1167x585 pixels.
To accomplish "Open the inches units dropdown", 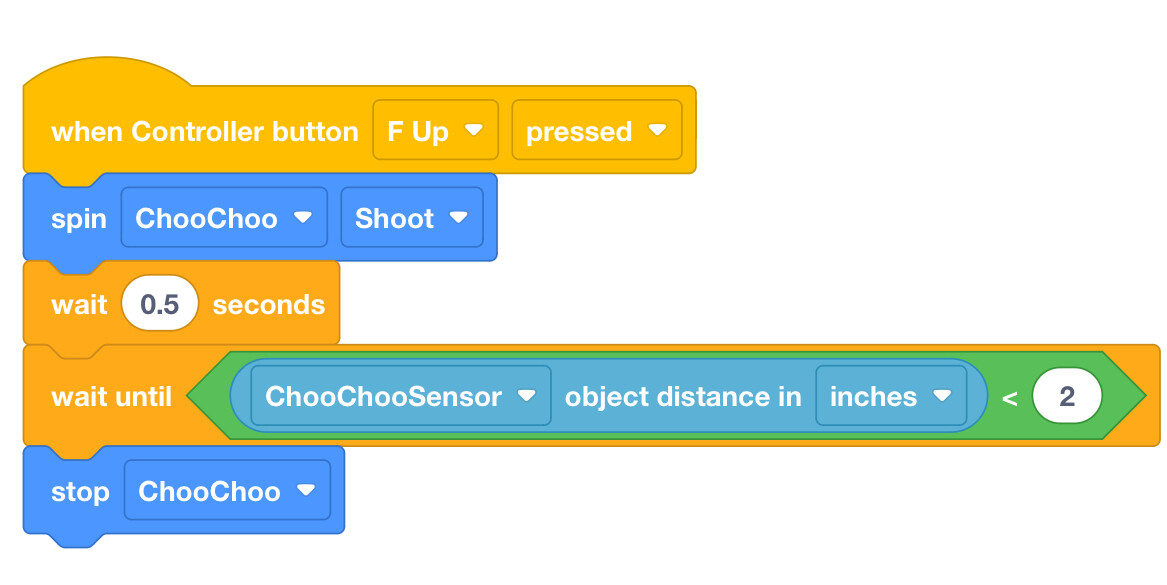I will tap(891, 395).
